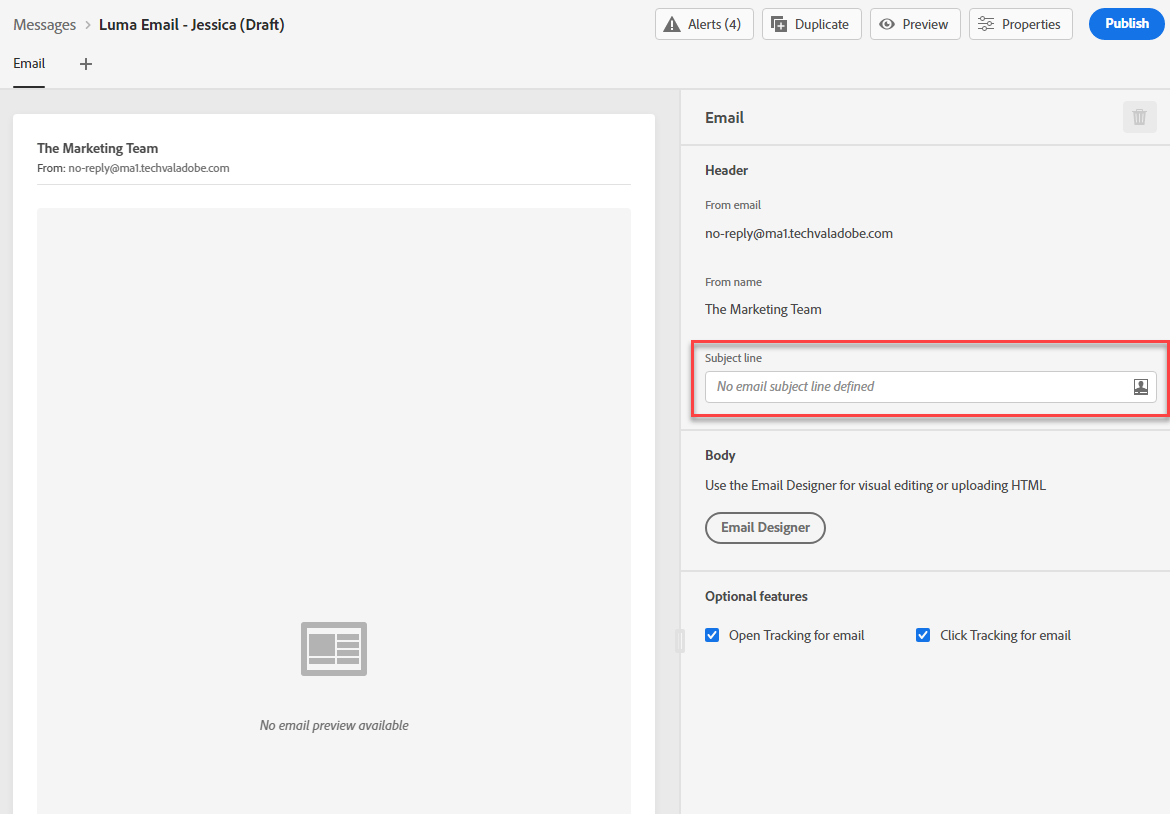Click The Marketing Team heading in email preview

coord(98,148)
